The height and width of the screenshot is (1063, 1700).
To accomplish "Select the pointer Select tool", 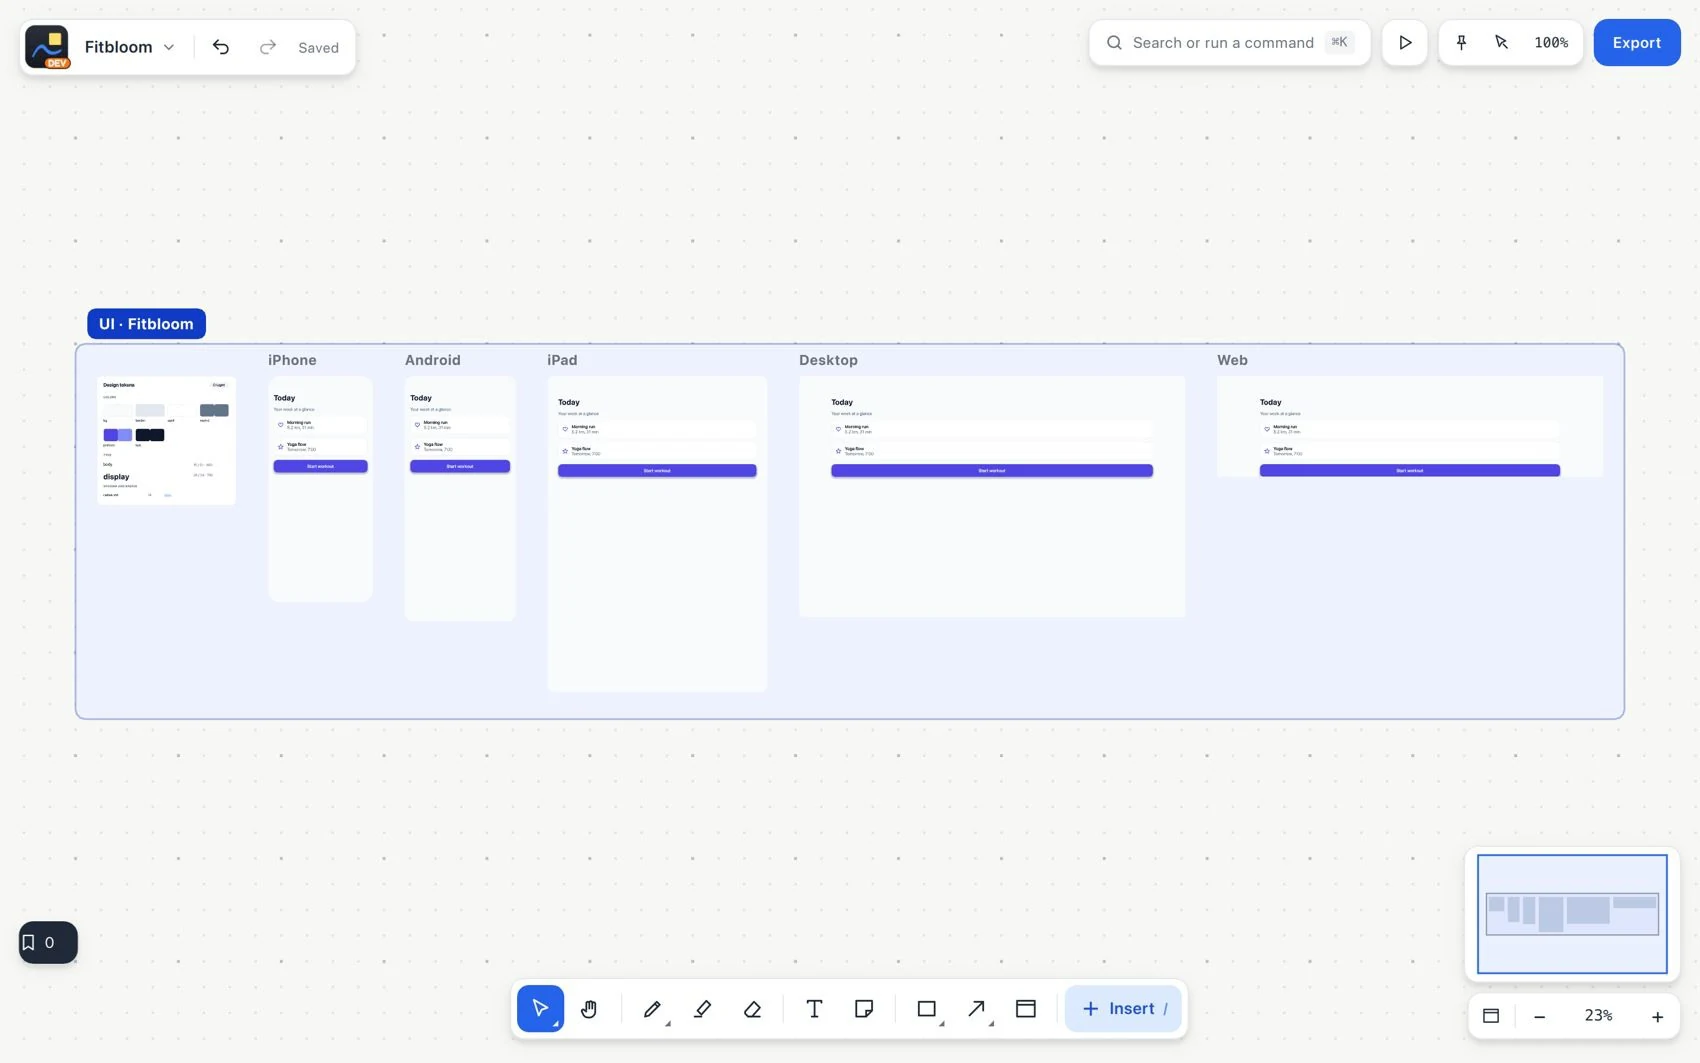I will click(x=540, y=1008).
